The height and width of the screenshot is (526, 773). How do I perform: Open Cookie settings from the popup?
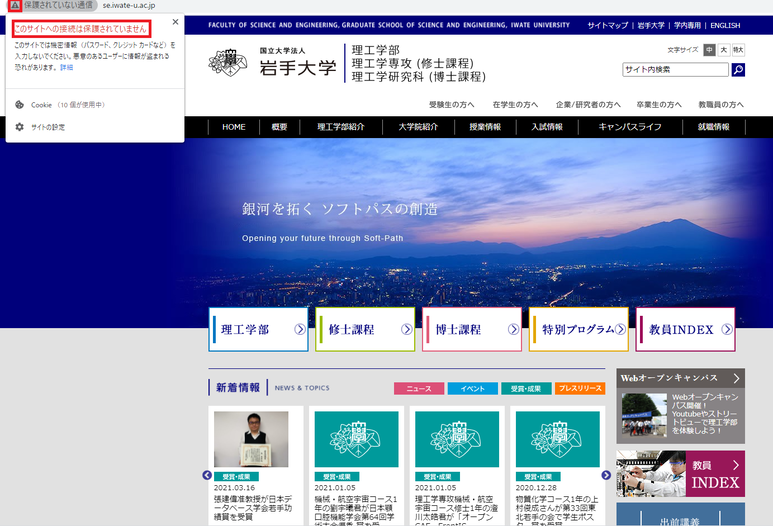tap(68, 105)
